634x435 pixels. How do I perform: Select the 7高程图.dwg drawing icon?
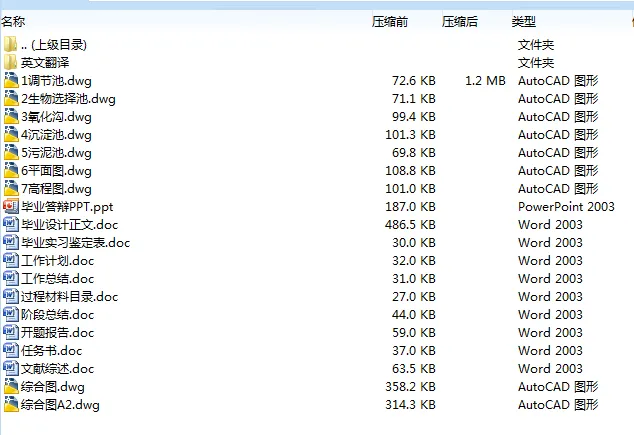point(11,189)
